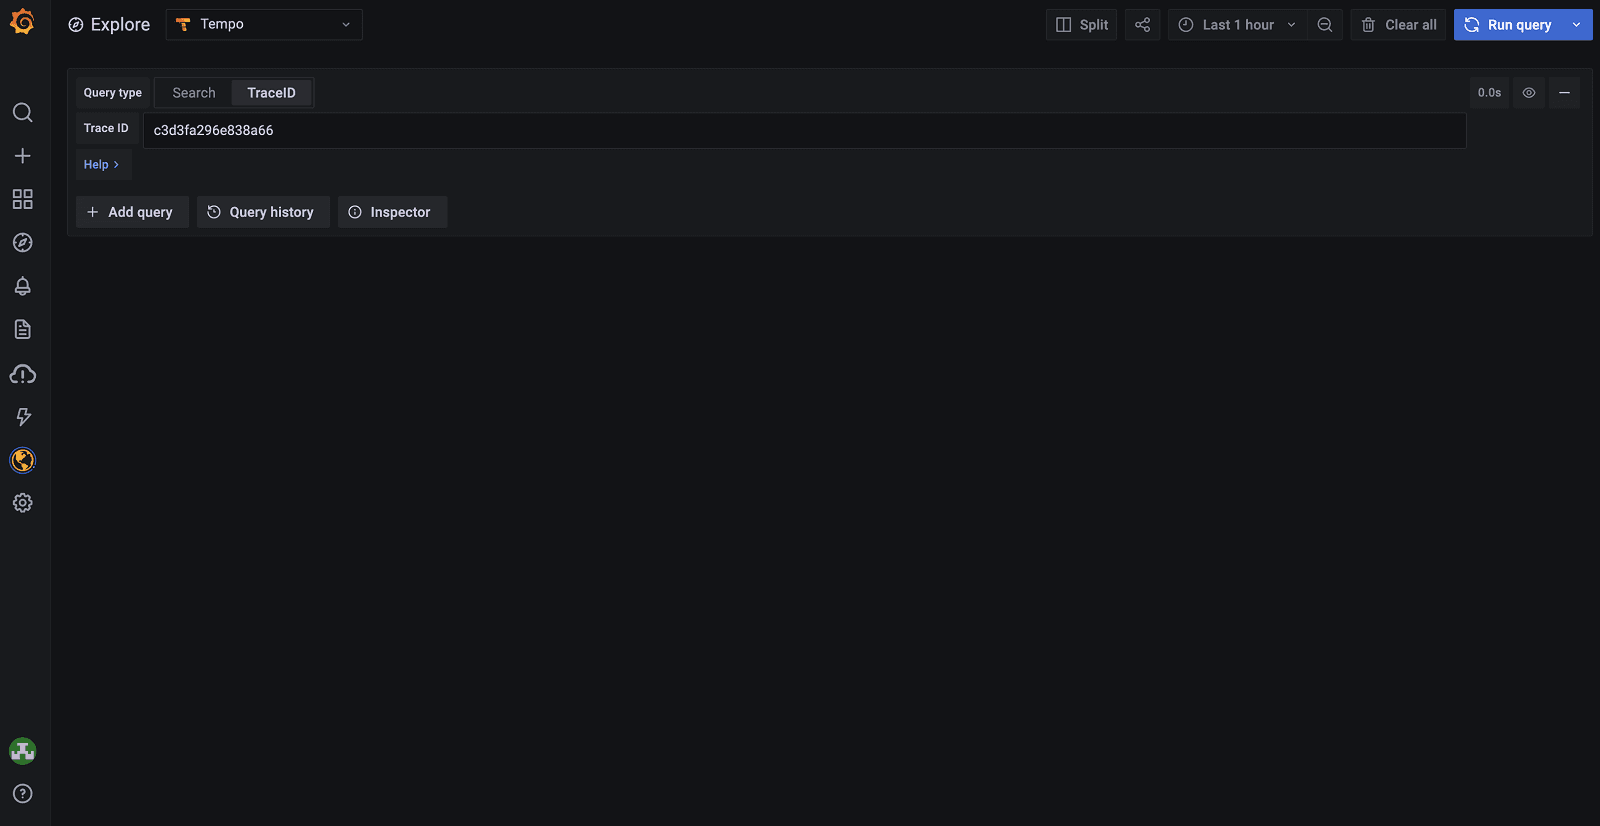Click the share shortened link icon
The height and width of the screenshot is (826, 1600).
(1142, 25)
